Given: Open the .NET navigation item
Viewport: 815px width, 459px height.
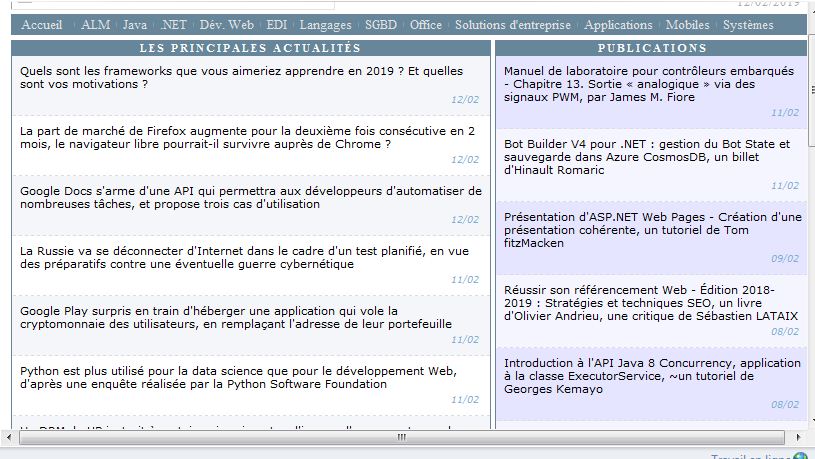Looking at the screenshot, I should (x=173, y=25).
